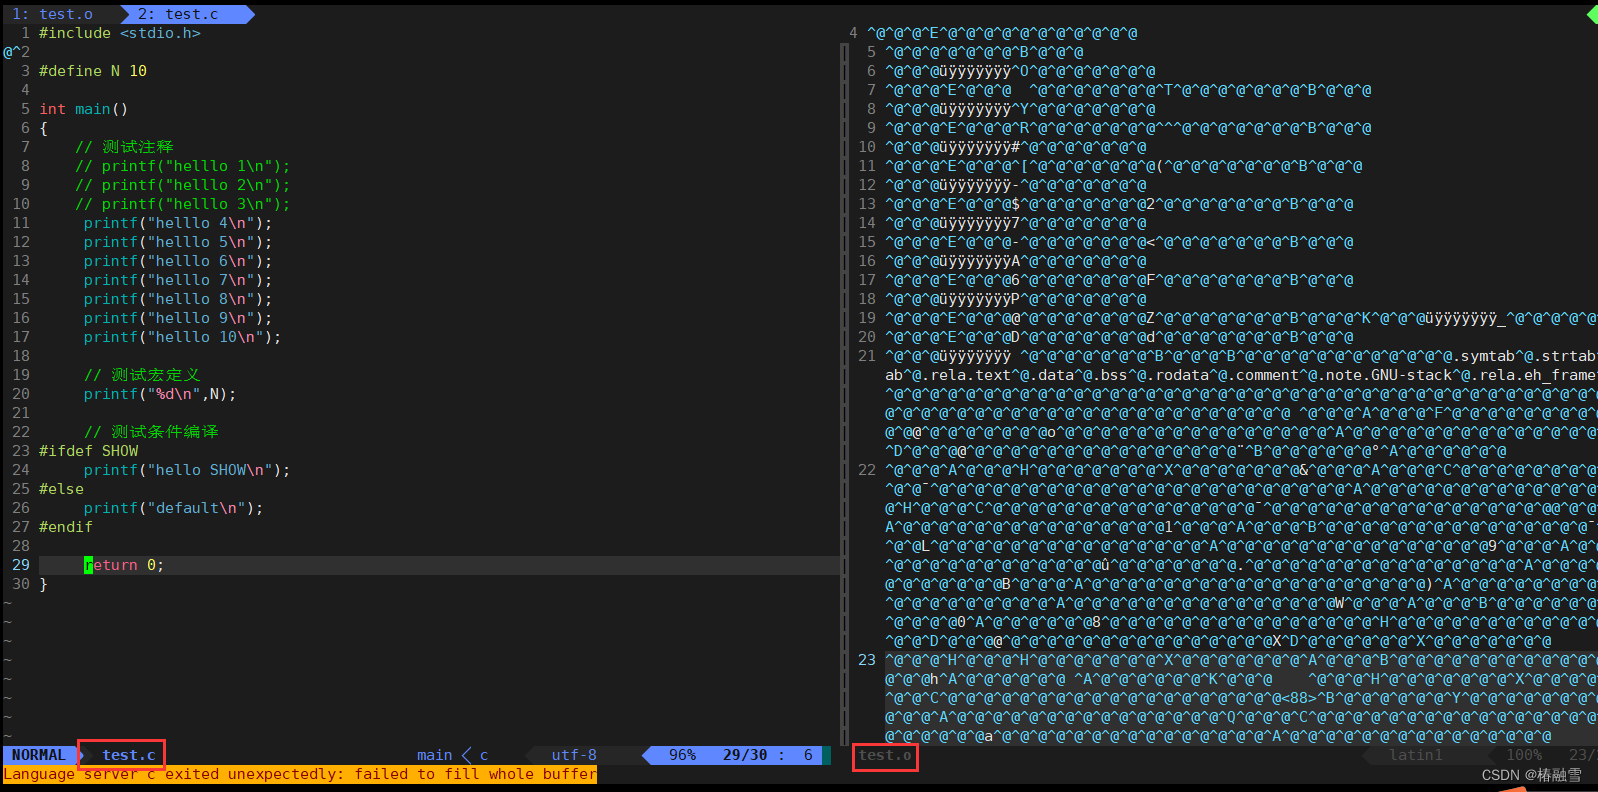The height and width of the screenshot is (792, 1598).
Task: Click line 4 in the test.o pane
Action: pos(1002,33)
